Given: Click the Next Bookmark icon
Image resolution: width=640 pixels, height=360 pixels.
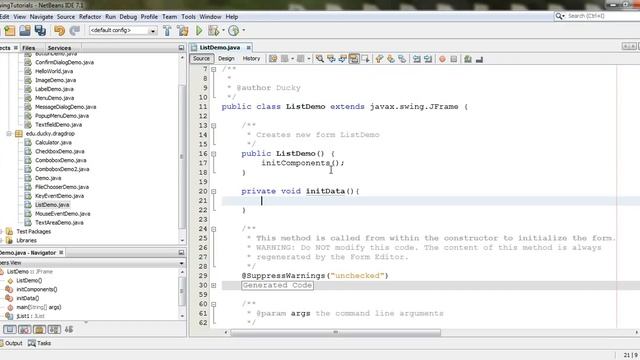Looking at the screenshot, I should click(391, 59).
